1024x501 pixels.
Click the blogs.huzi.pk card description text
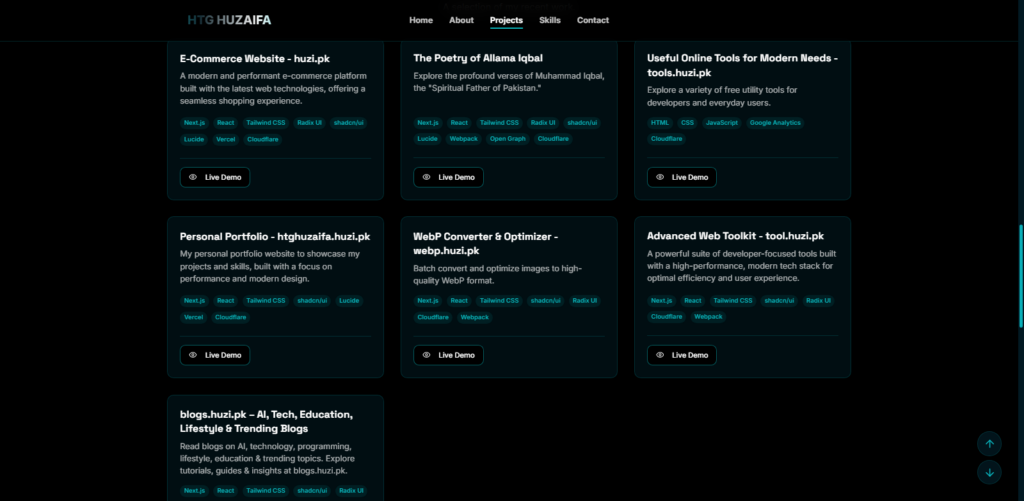click(268, 459)
